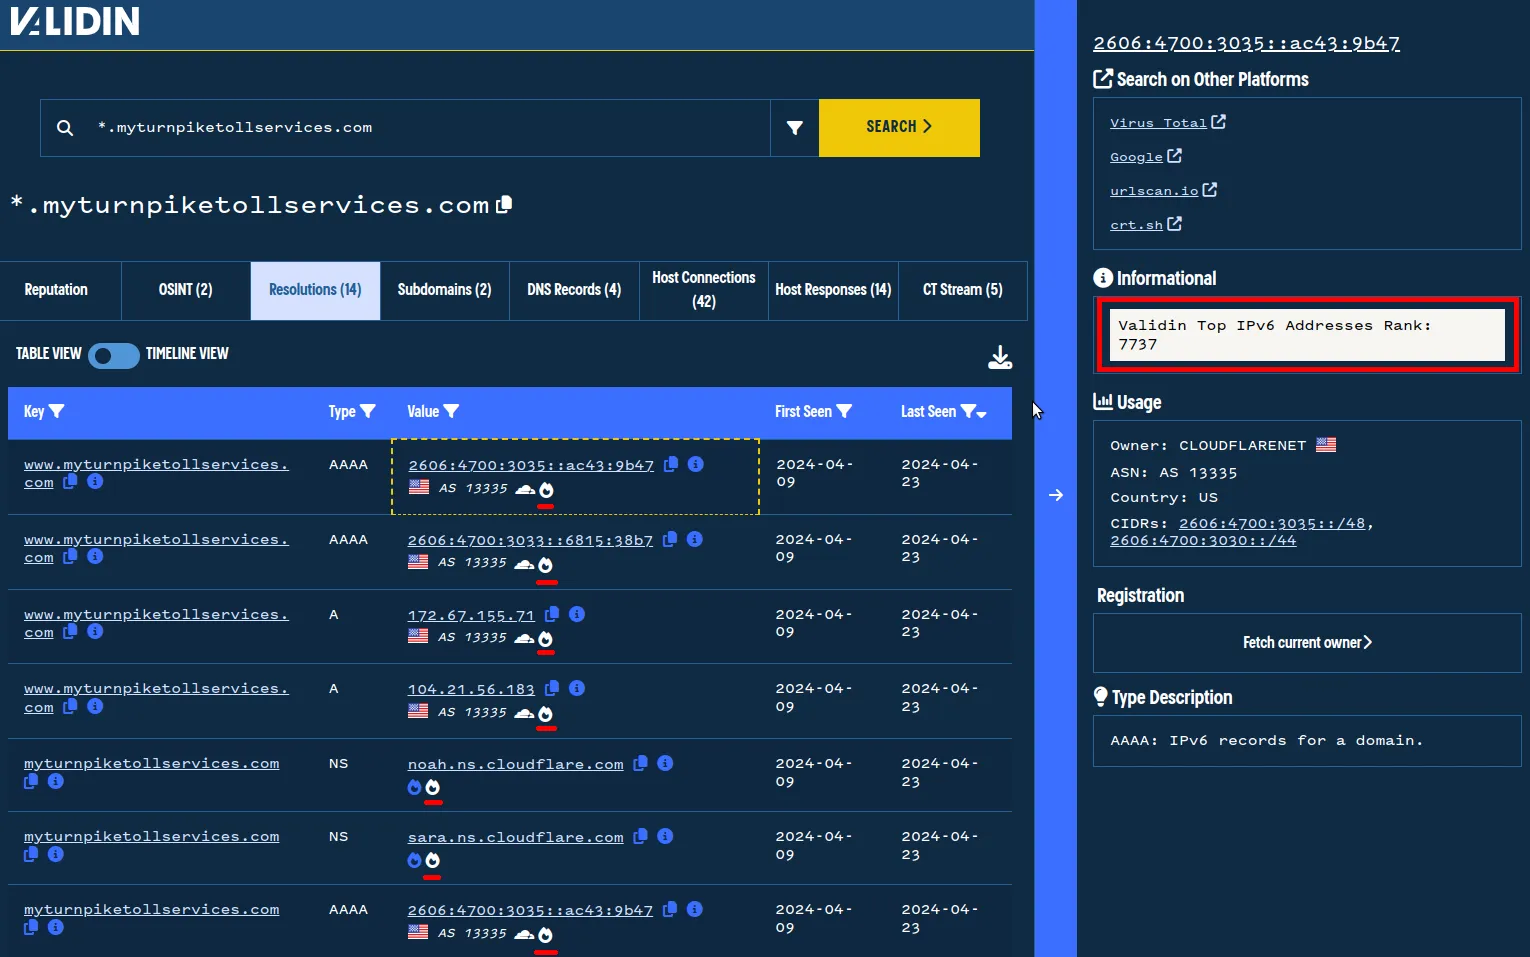The image size is (1530, 957).
Task: Click cloud icon under 2606:4700:3033::6815:38b7
Action: pos(524,565)
